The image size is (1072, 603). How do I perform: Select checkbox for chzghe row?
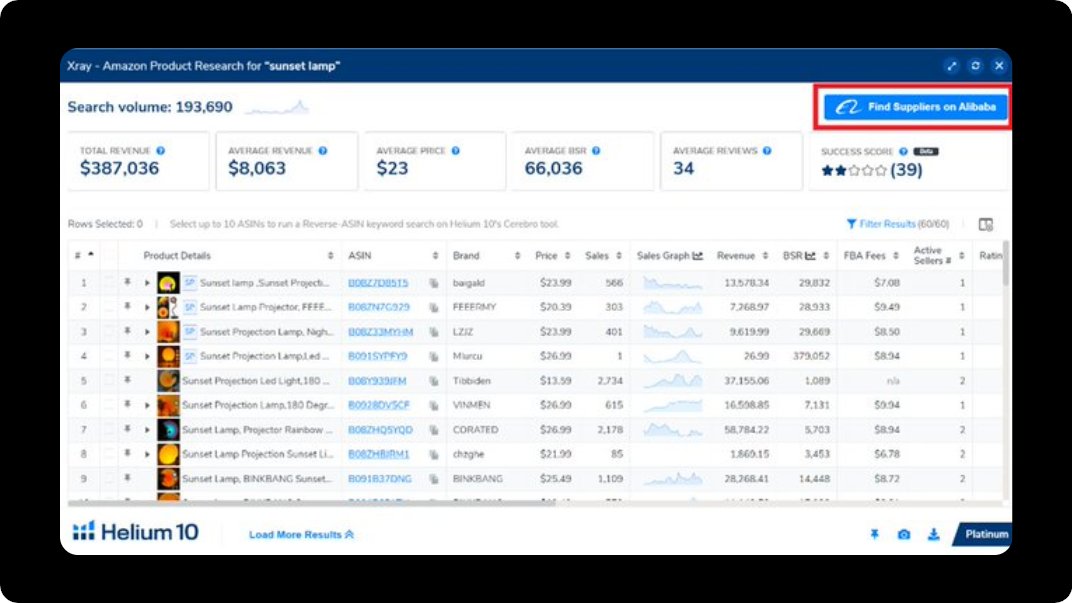(x=109, y=453)
